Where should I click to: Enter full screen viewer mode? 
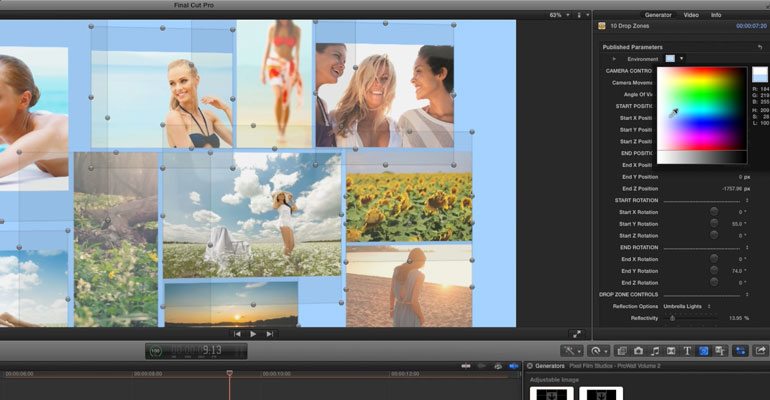coord(577,334)
